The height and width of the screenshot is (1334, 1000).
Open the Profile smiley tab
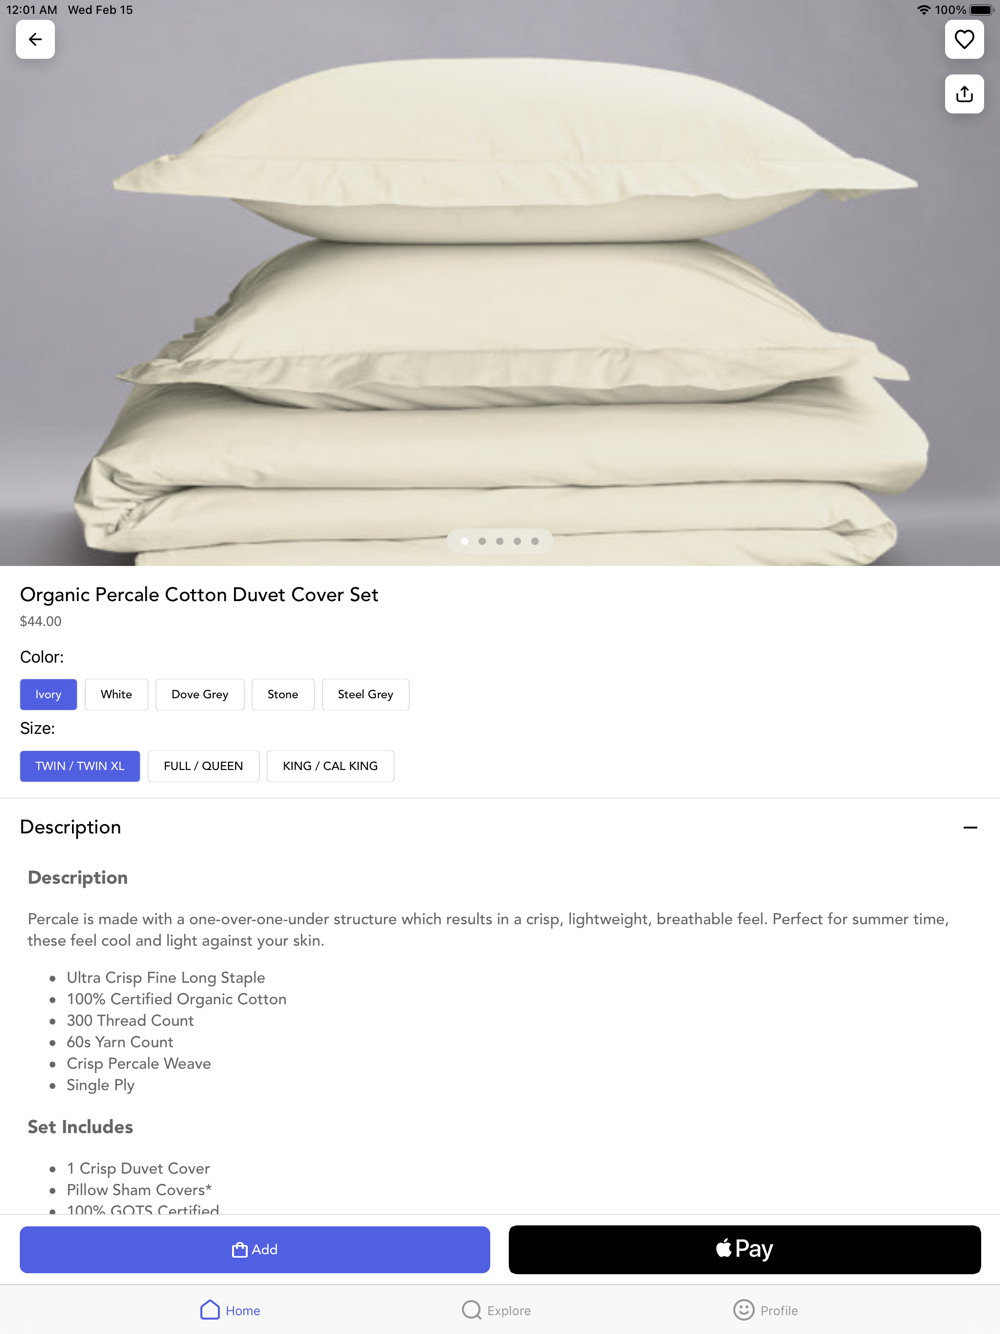(x=765, y=1310)
